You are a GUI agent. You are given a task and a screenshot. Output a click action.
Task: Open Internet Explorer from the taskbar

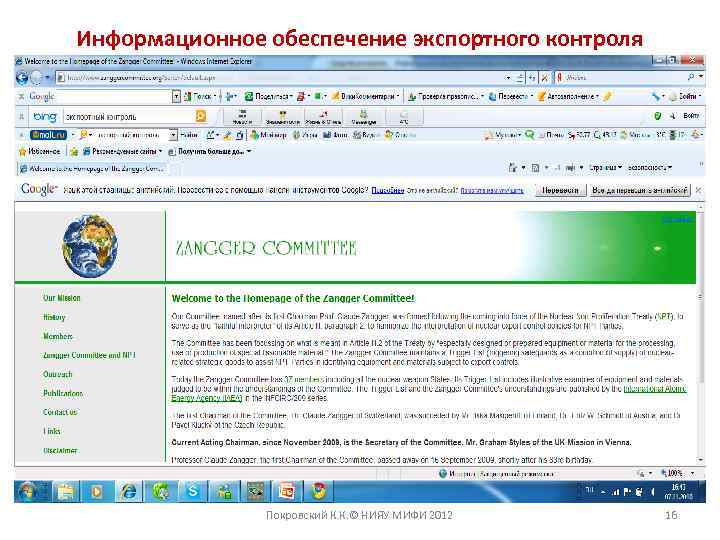tap(129, 492)
